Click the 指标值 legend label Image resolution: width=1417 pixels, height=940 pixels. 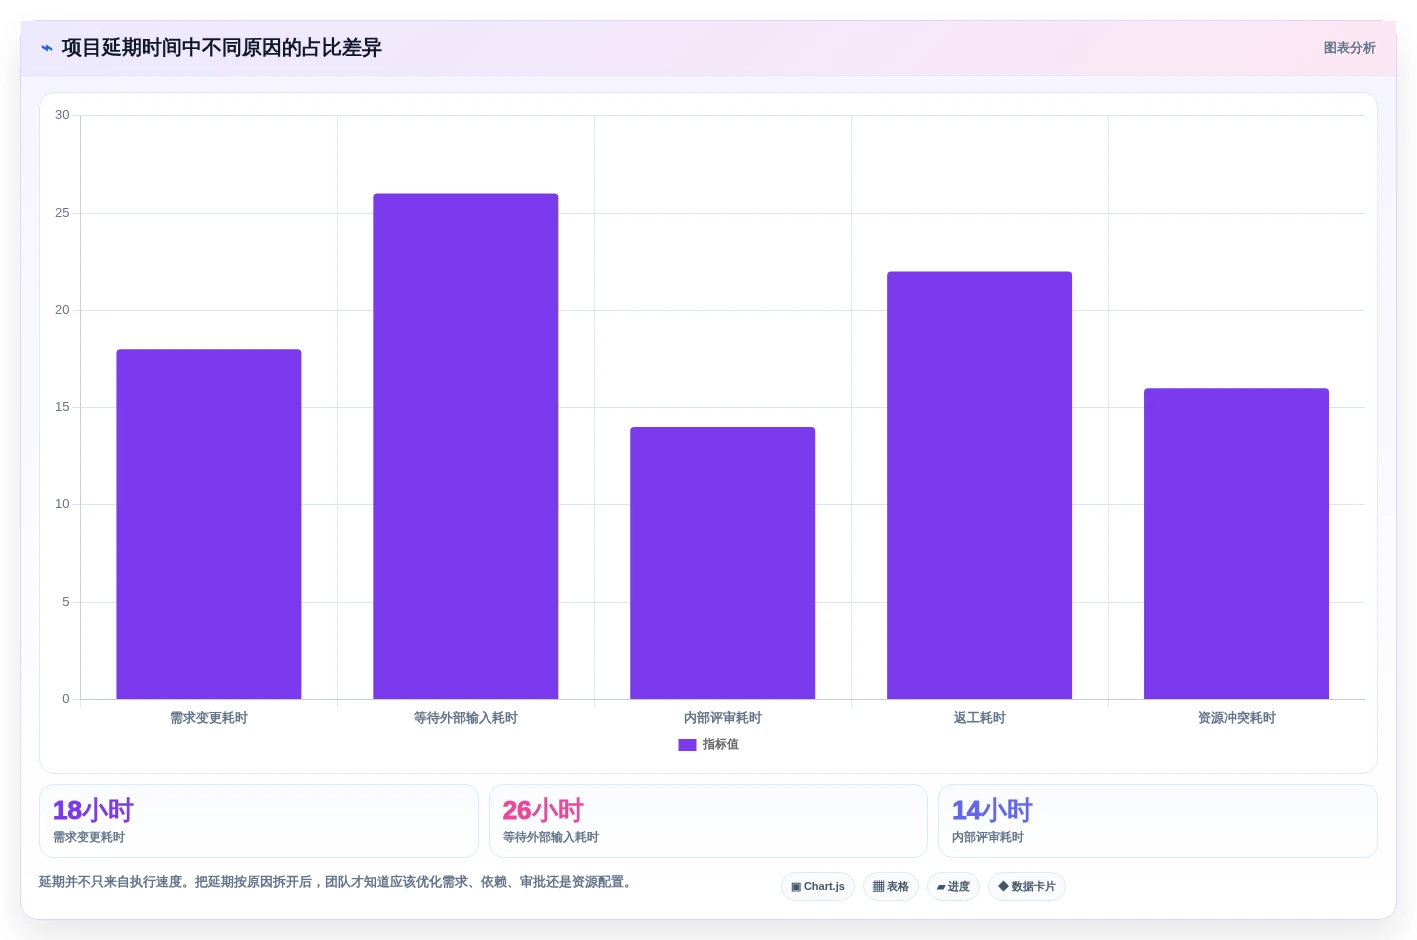pos(720,745)
